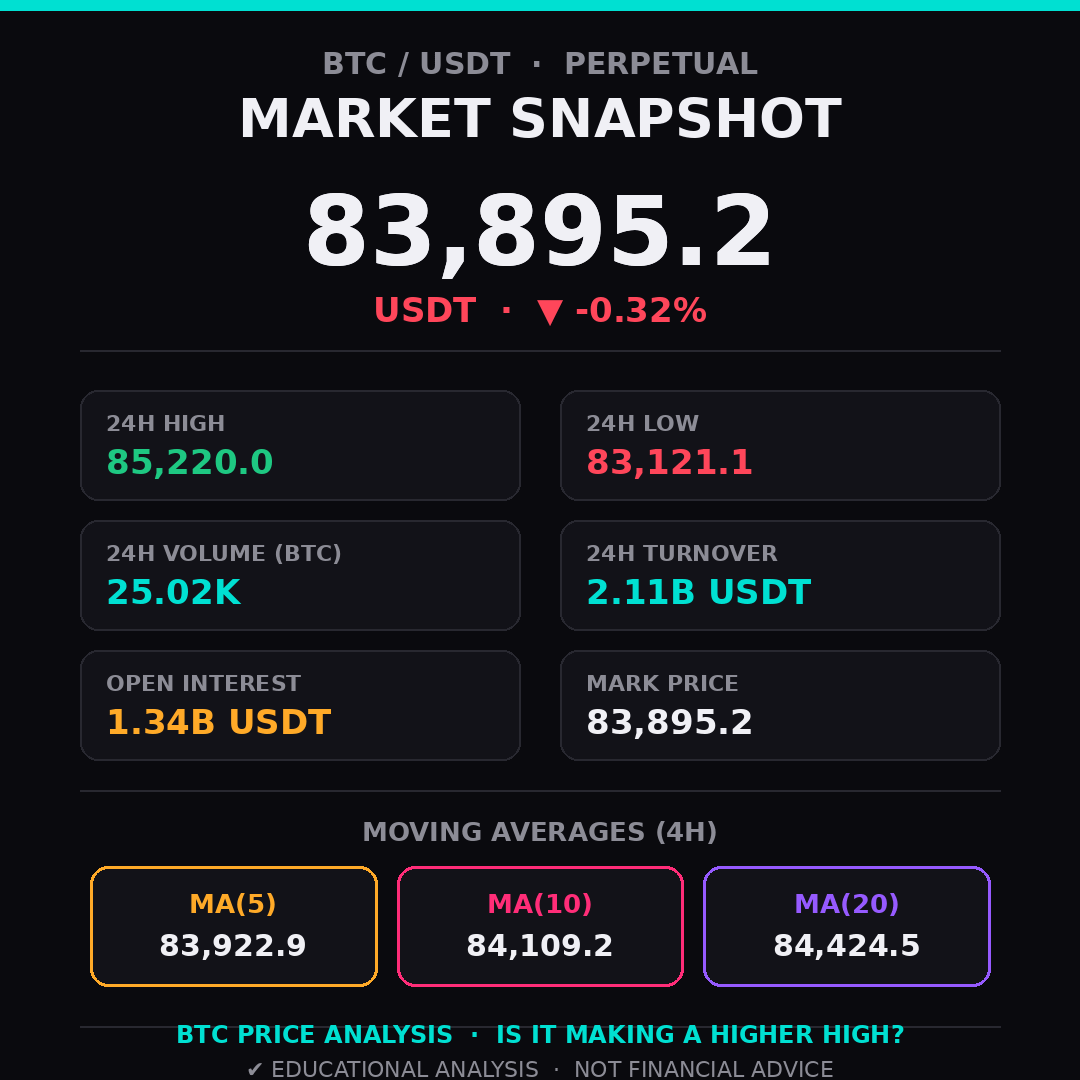Click the Open Interest card
The width and height of the screenshot is (1080, 1080).
[300, 705]
